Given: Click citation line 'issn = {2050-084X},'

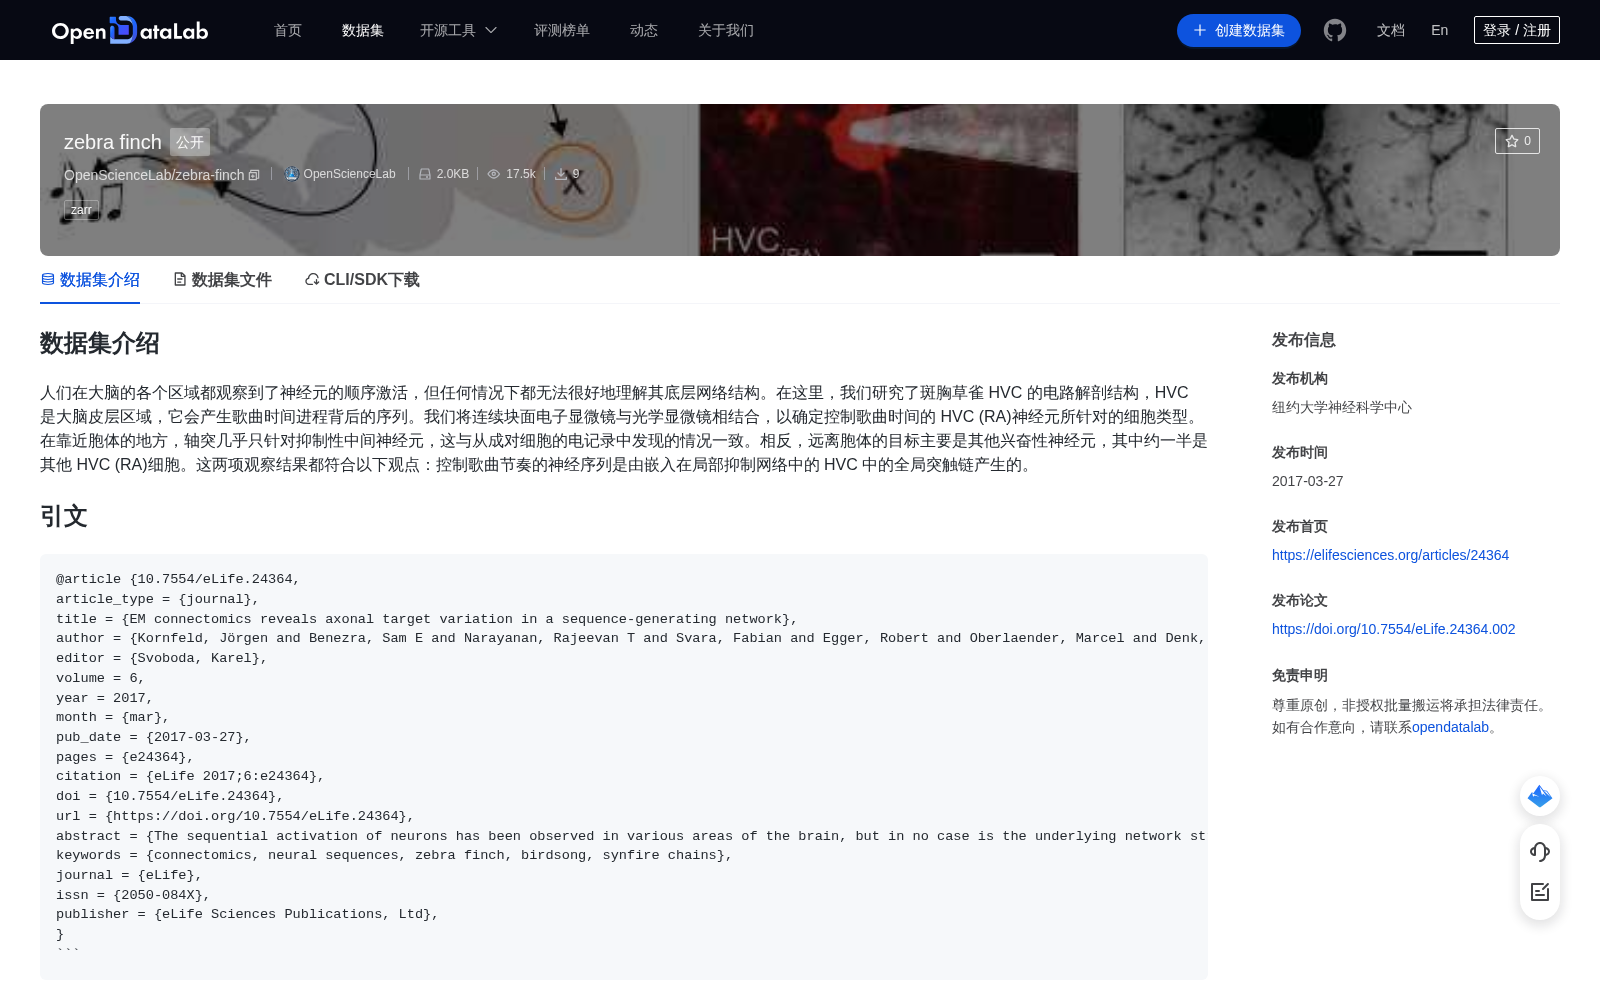Looking at the screenshot, I should coord(133,895).
